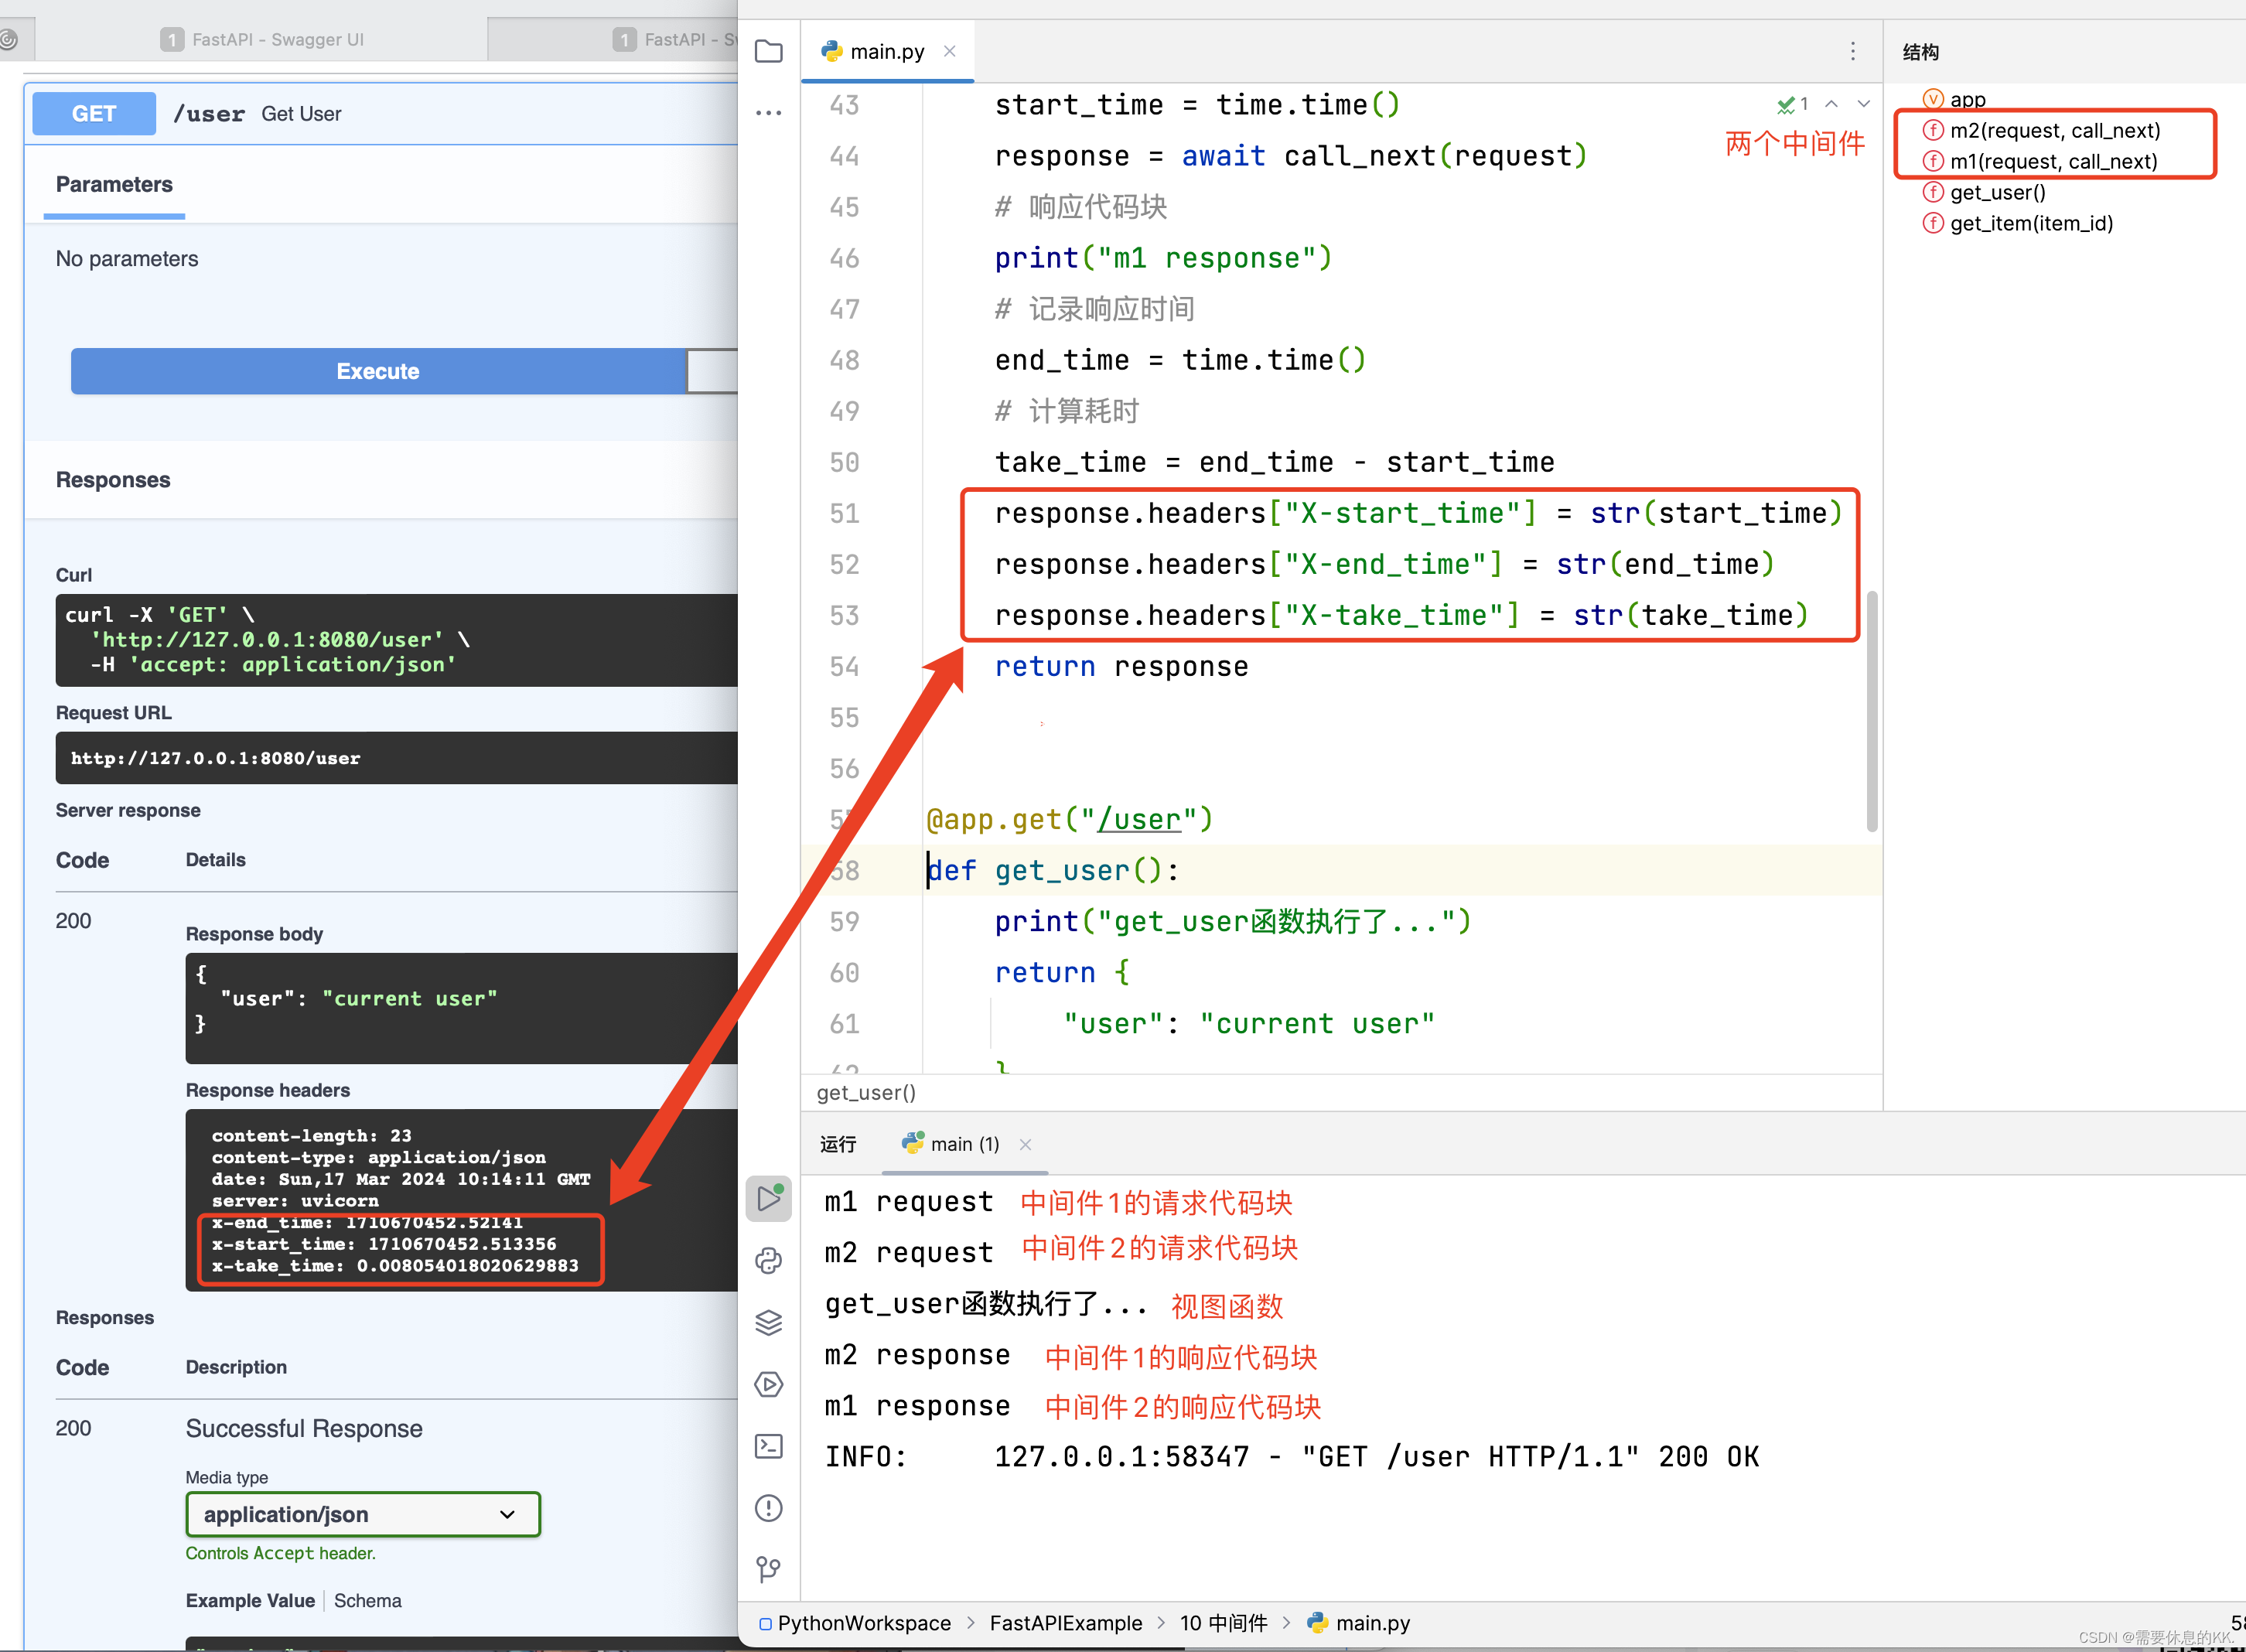Click the Curl command code block

397,640
